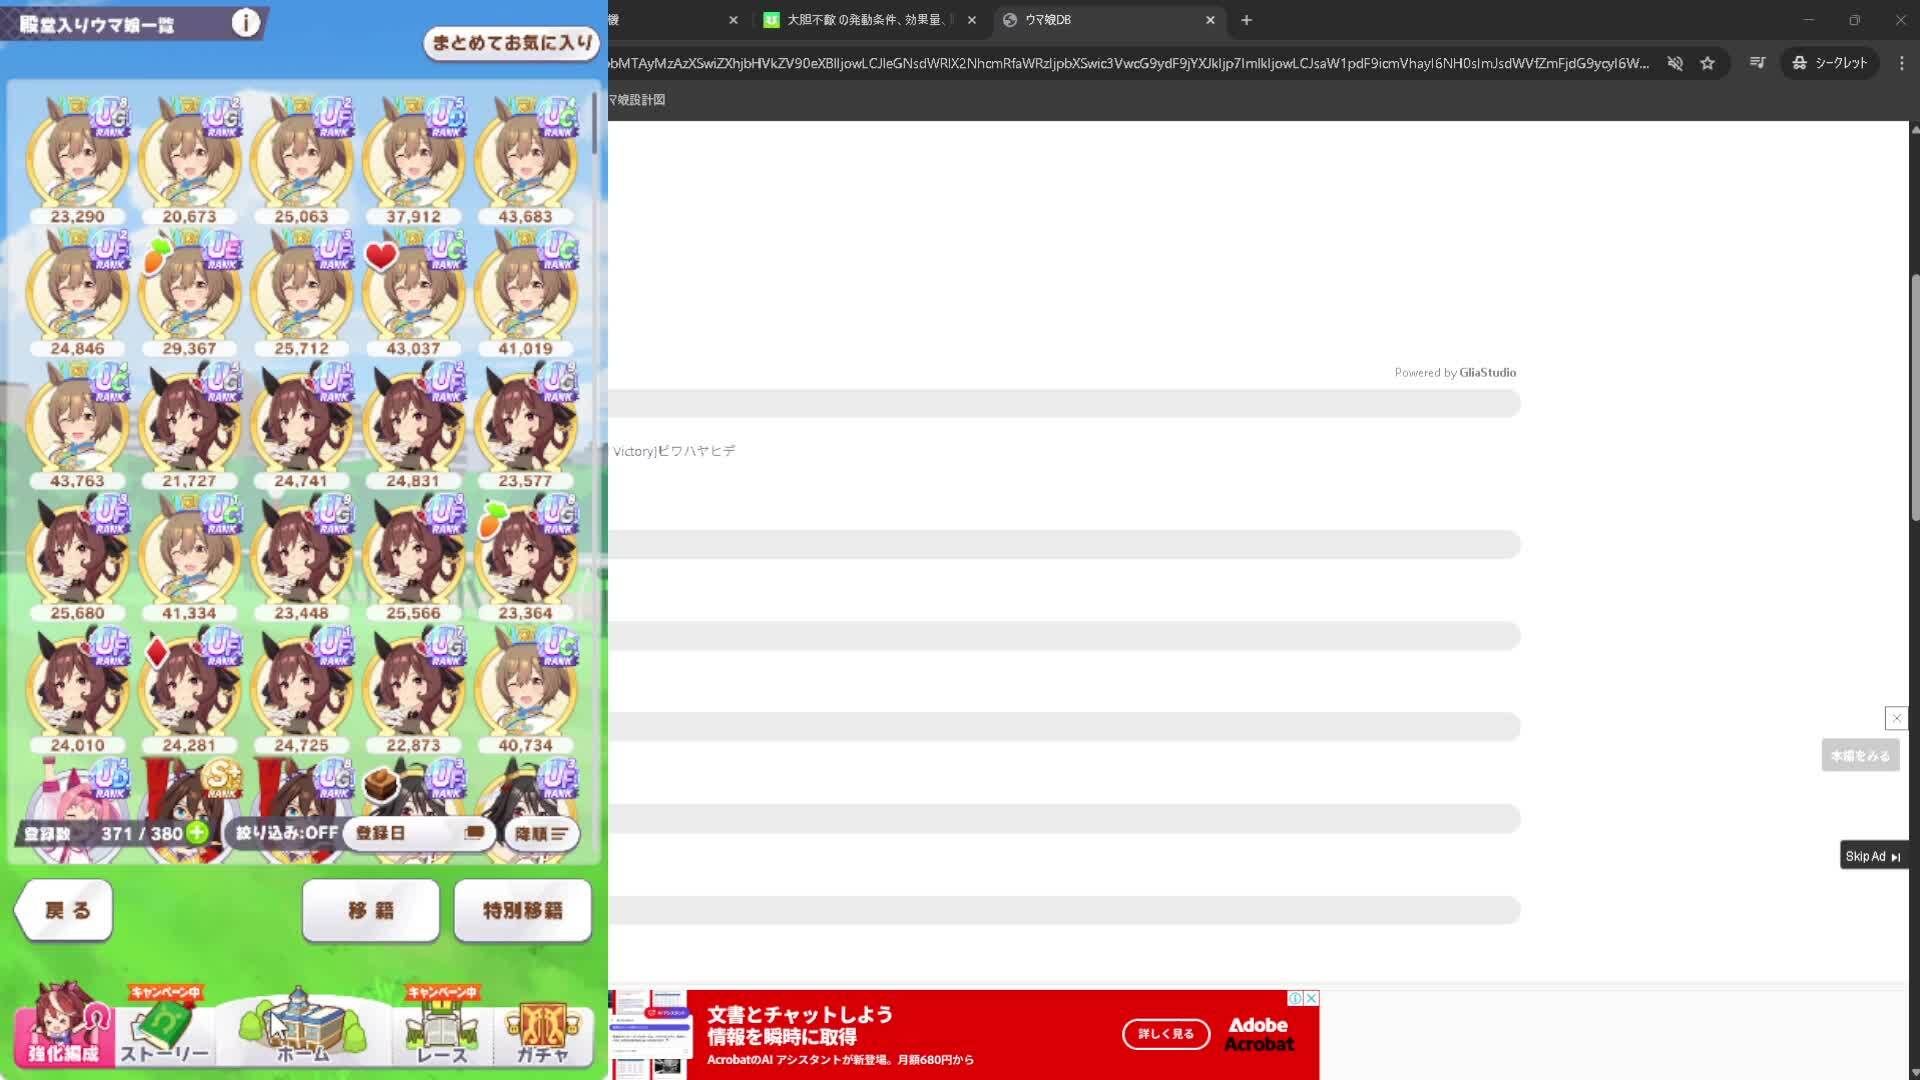The image size is (1920, 1080).
Task: Click 詳しく見る in the Adobe Acrobat ad
Action: point(1166,1034)
